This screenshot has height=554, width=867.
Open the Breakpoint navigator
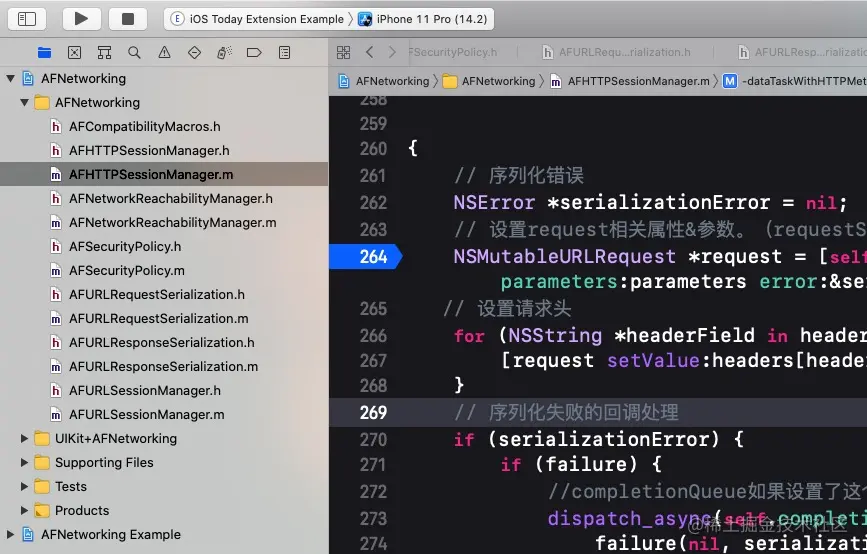click(254, 53)
